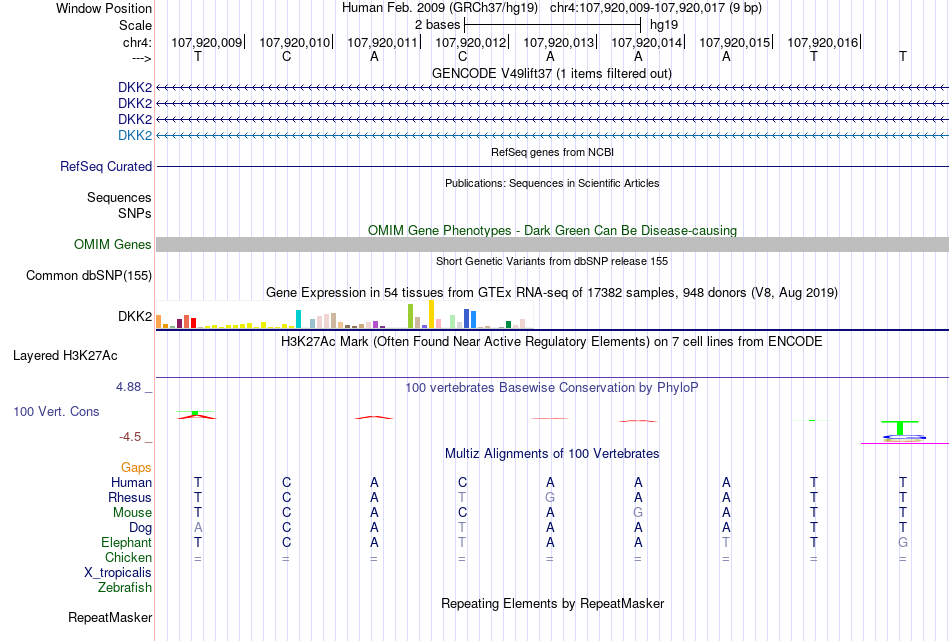Click 'Short Genetic Variants from dbSNP release 155'

[552, 261]
